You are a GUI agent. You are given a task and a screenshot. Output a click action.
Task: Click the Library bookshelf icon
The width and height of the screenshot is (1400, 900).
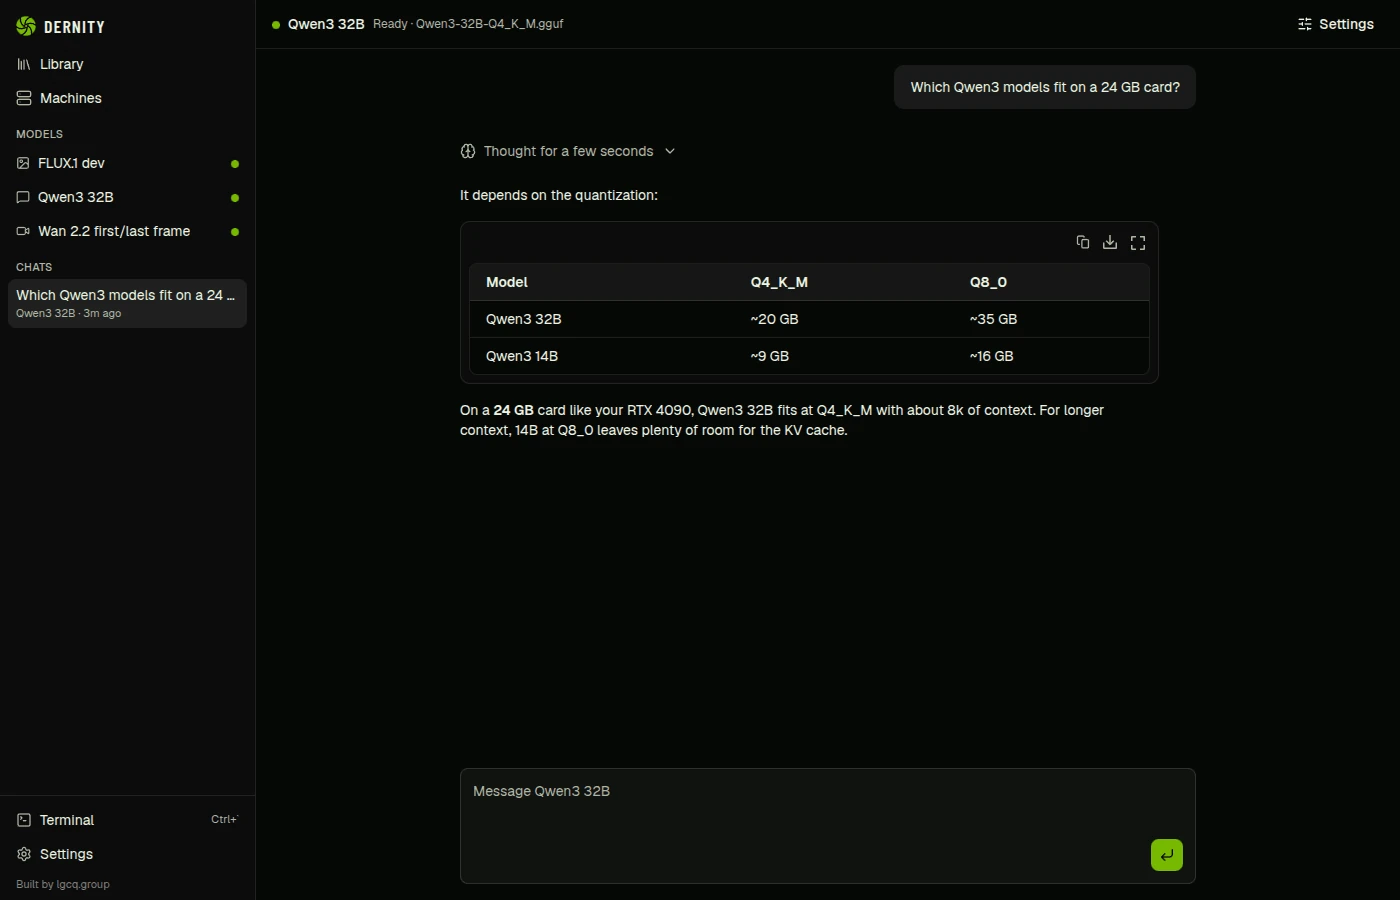(x=24, y=64)
